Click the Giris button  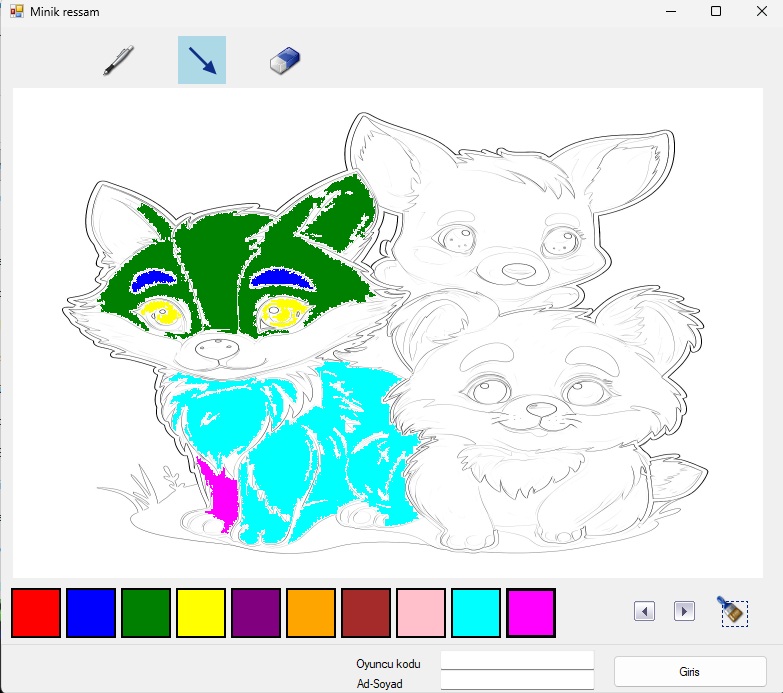pyautogui.click(x=690, y=672)
